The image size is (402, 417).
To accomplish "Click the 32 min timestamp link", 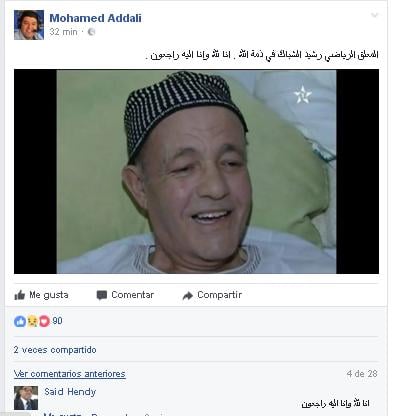I will pos(63,32).
